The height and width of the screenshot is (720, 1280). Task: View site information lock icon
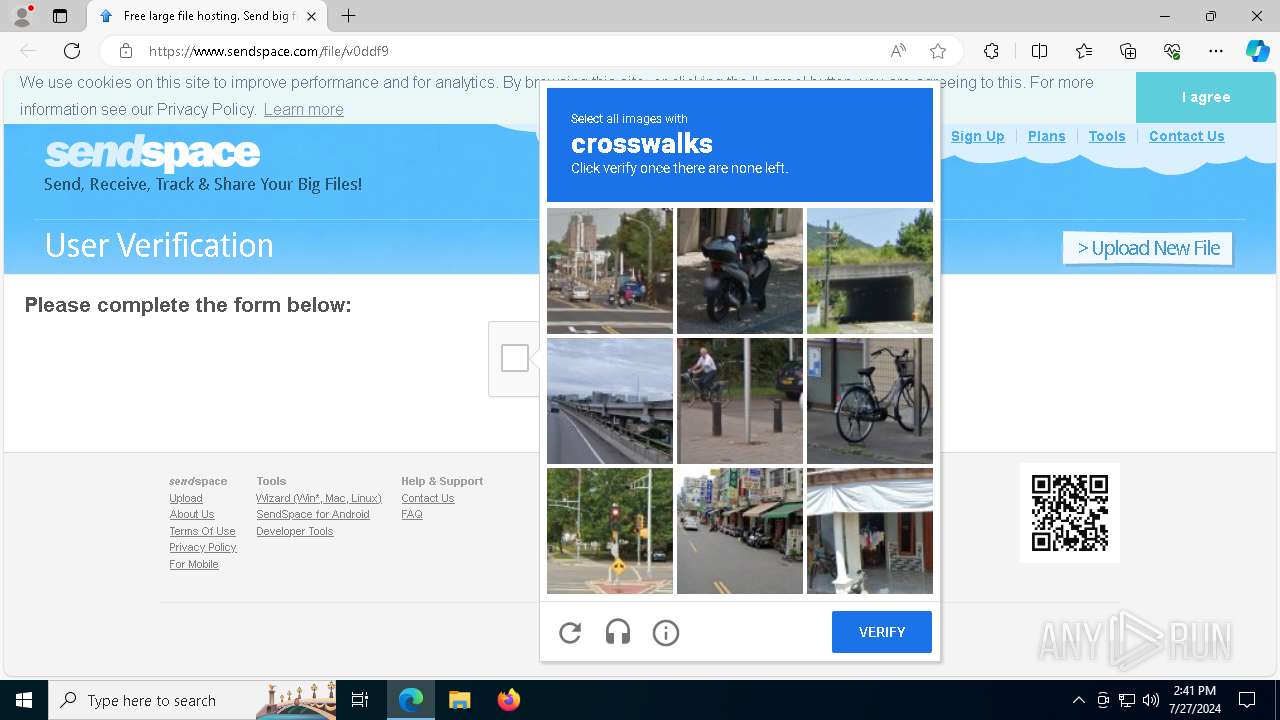coord(126,51)
